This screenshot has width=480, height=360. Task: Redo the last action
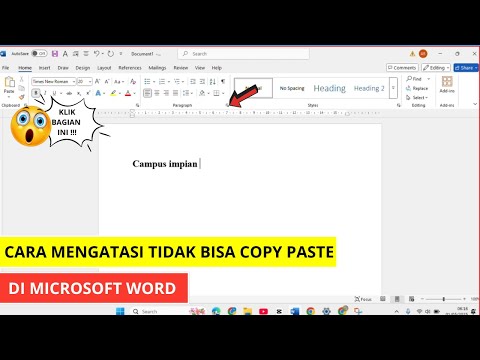click(x=110, y=54)
